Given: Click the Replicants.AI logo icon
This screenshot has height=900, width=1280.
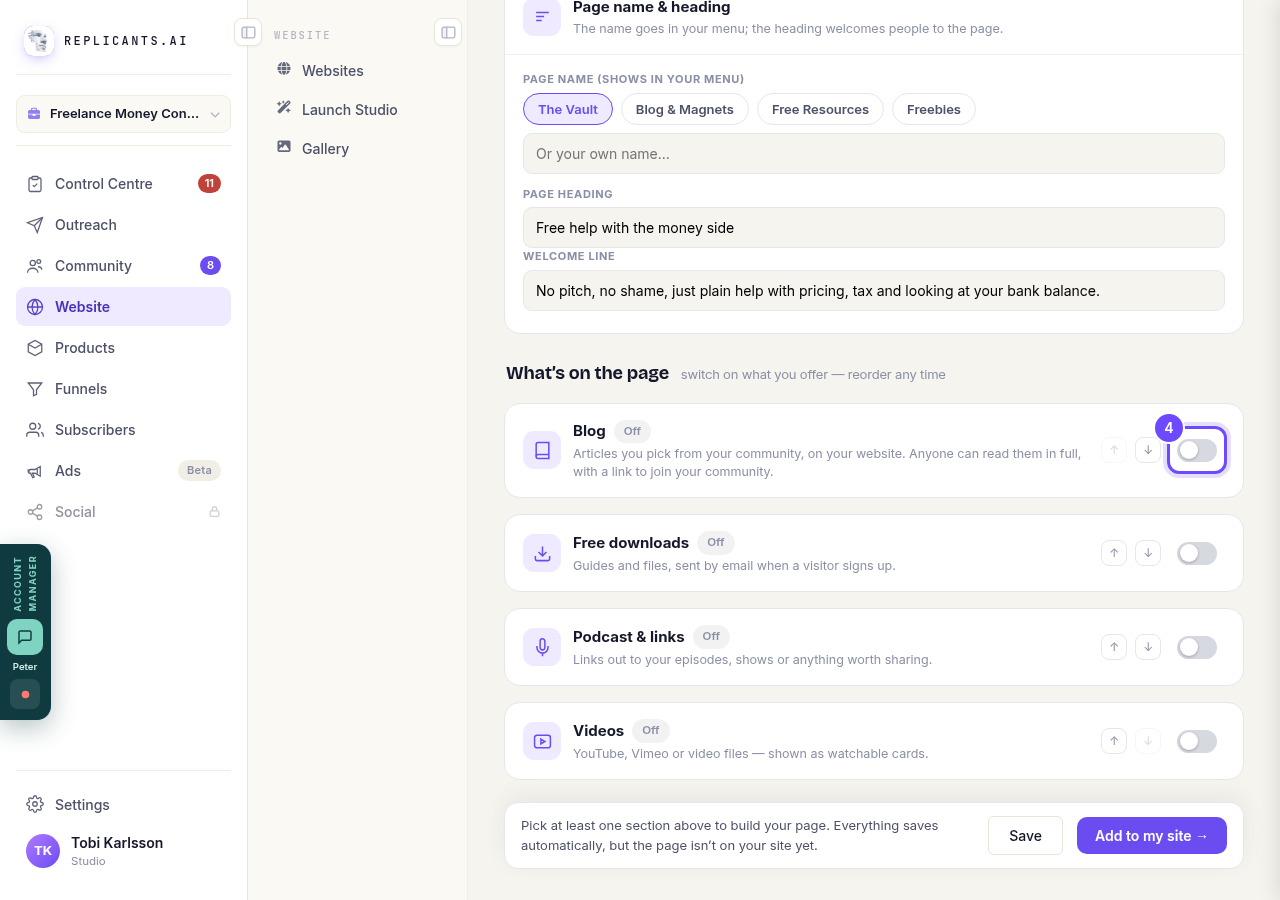Looking at the screenshot, I should point(39,41).
